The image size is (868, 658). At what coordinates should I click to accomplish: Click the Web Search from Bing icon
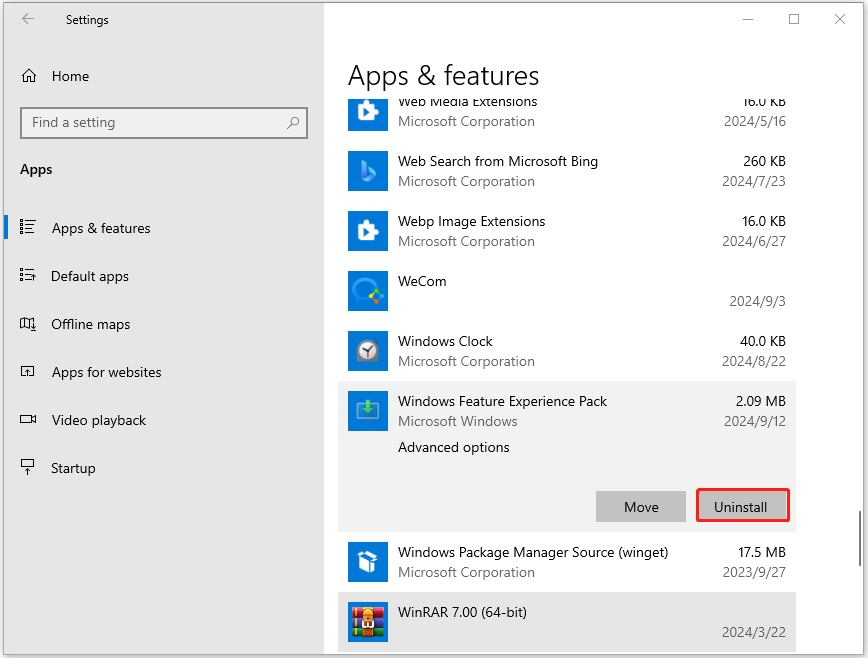(x=368, y=171)
